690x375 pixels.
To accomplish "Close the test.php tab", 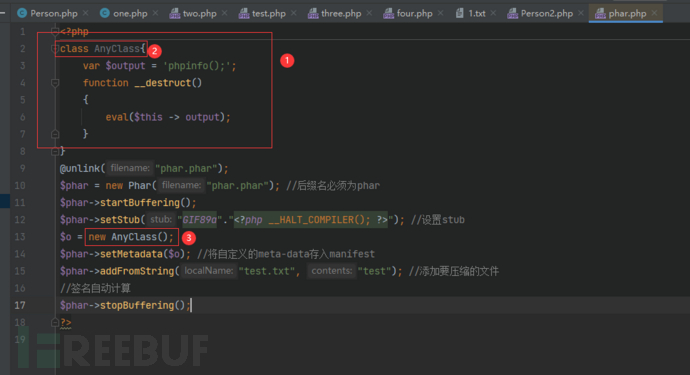I will click(294, 13).
